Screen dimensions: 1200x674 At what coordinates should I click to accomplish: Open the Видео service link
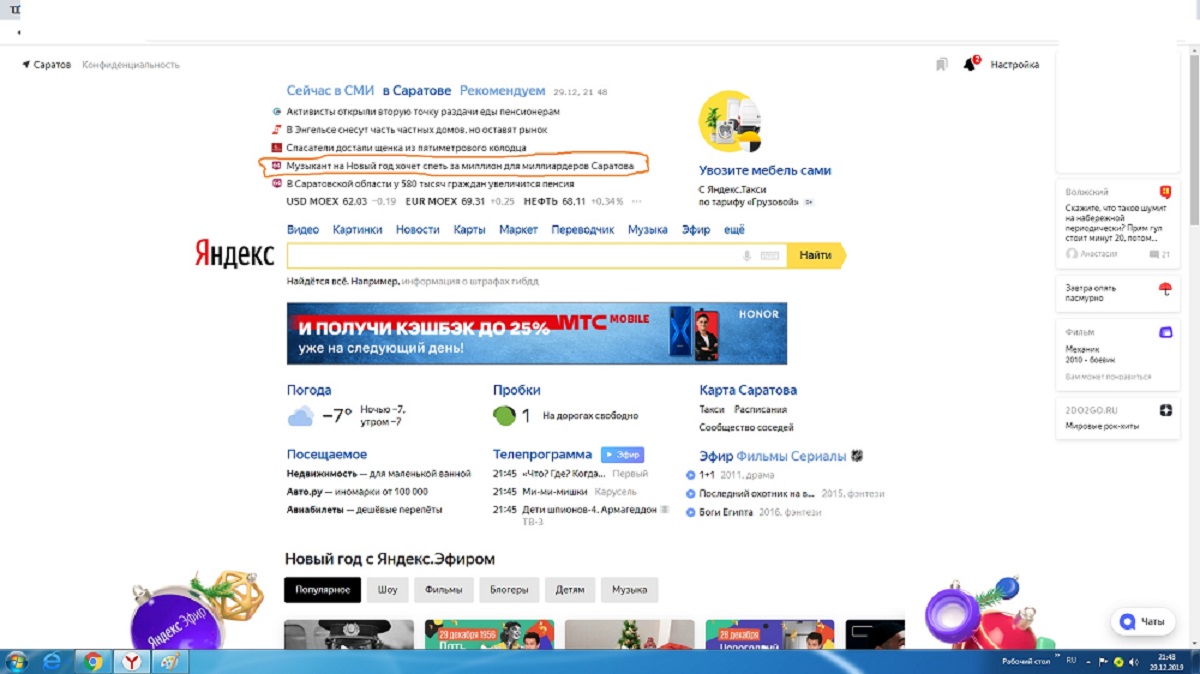point(303,230)
